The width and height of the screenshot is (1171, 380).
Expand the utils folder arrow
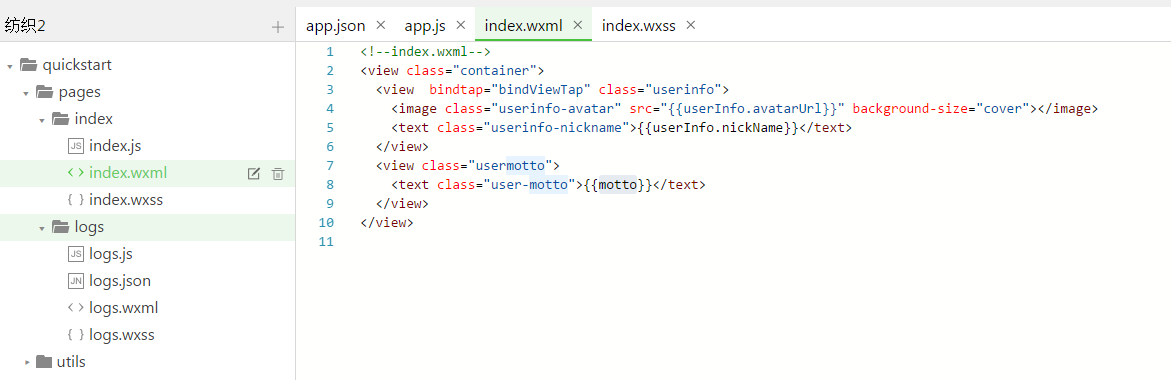tap(27, 362)
